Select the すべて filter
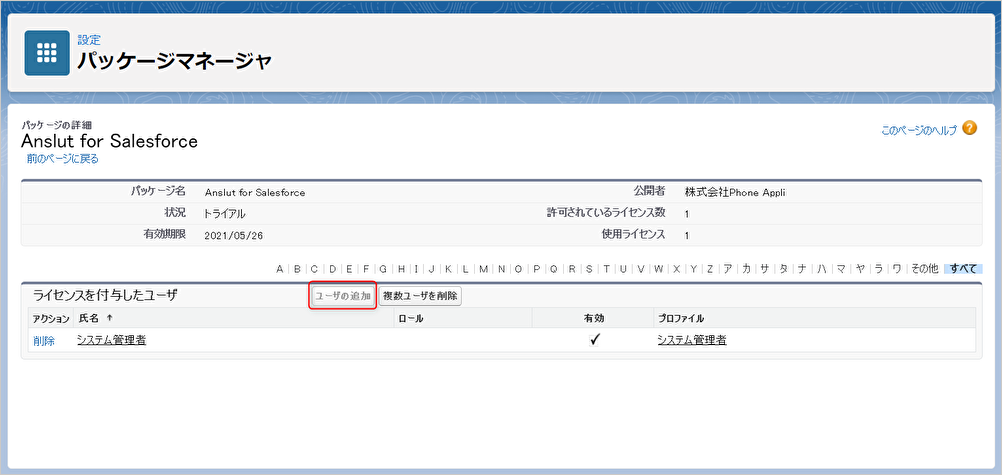The height and width of the screenshot is (475, 1002). click(963, 269)
